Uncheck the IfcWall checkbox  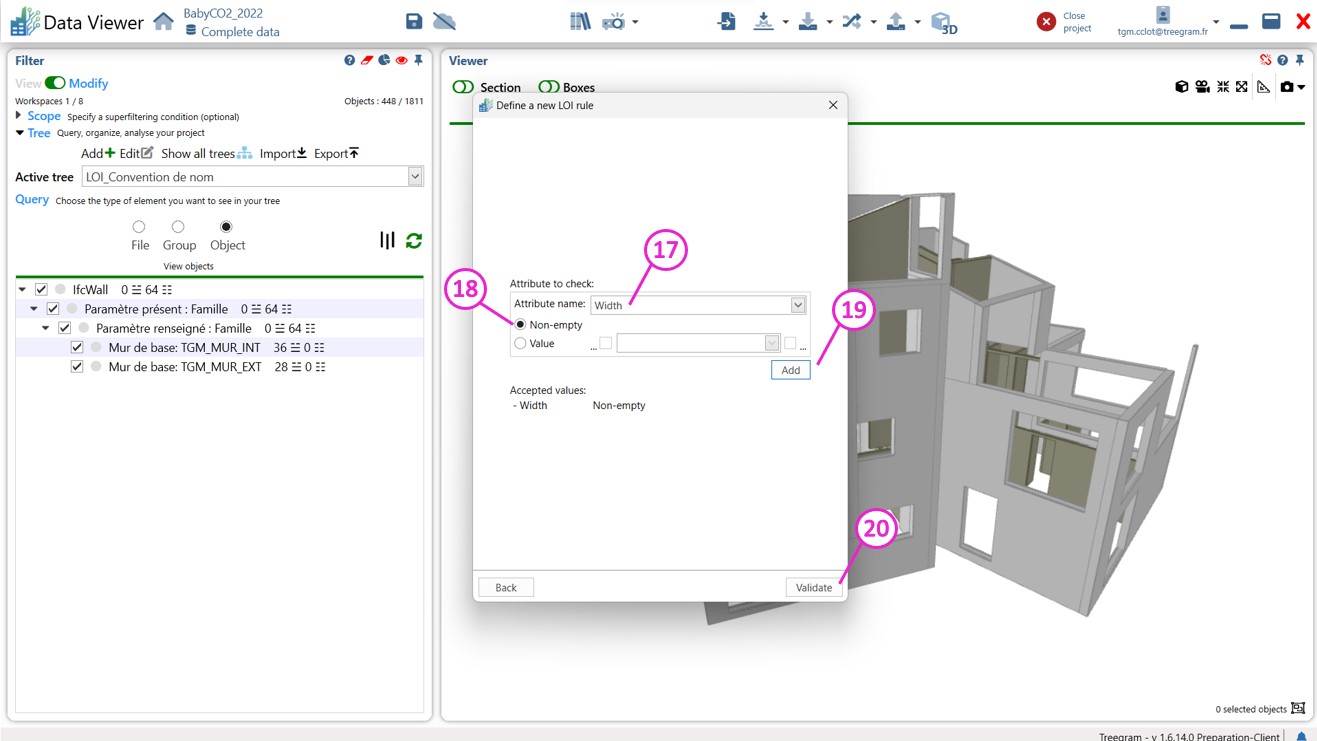click(x=41, y=290)
